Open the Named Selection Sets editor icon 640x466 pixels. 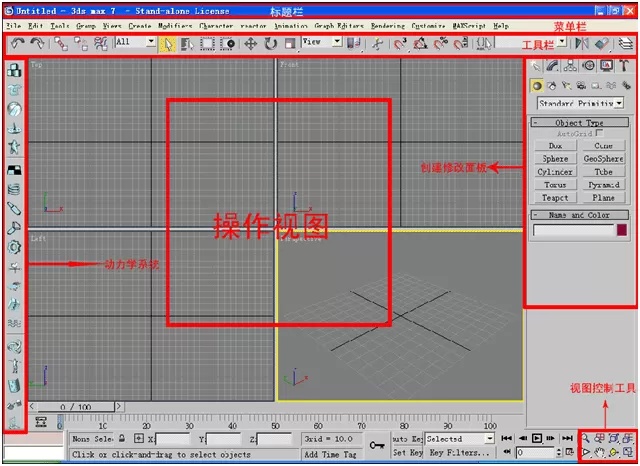coord(484,43)
